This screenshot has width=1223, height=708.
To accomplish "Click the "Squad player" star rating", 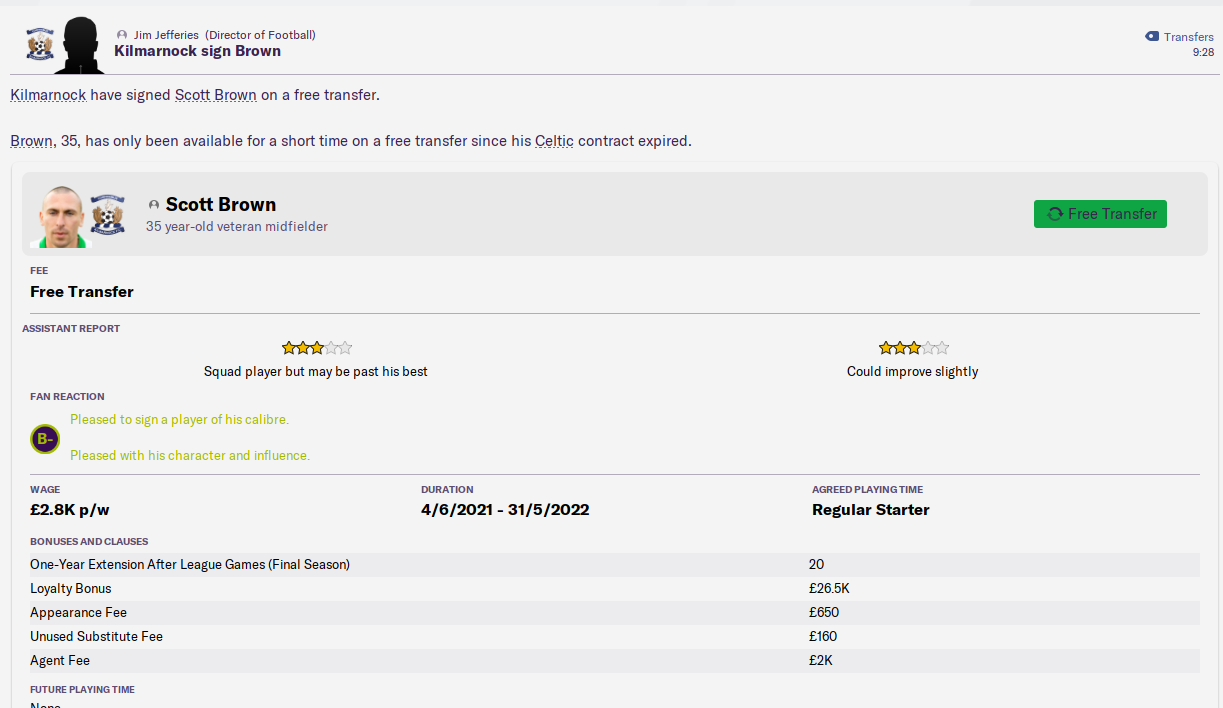I will [x=316, y=348].
